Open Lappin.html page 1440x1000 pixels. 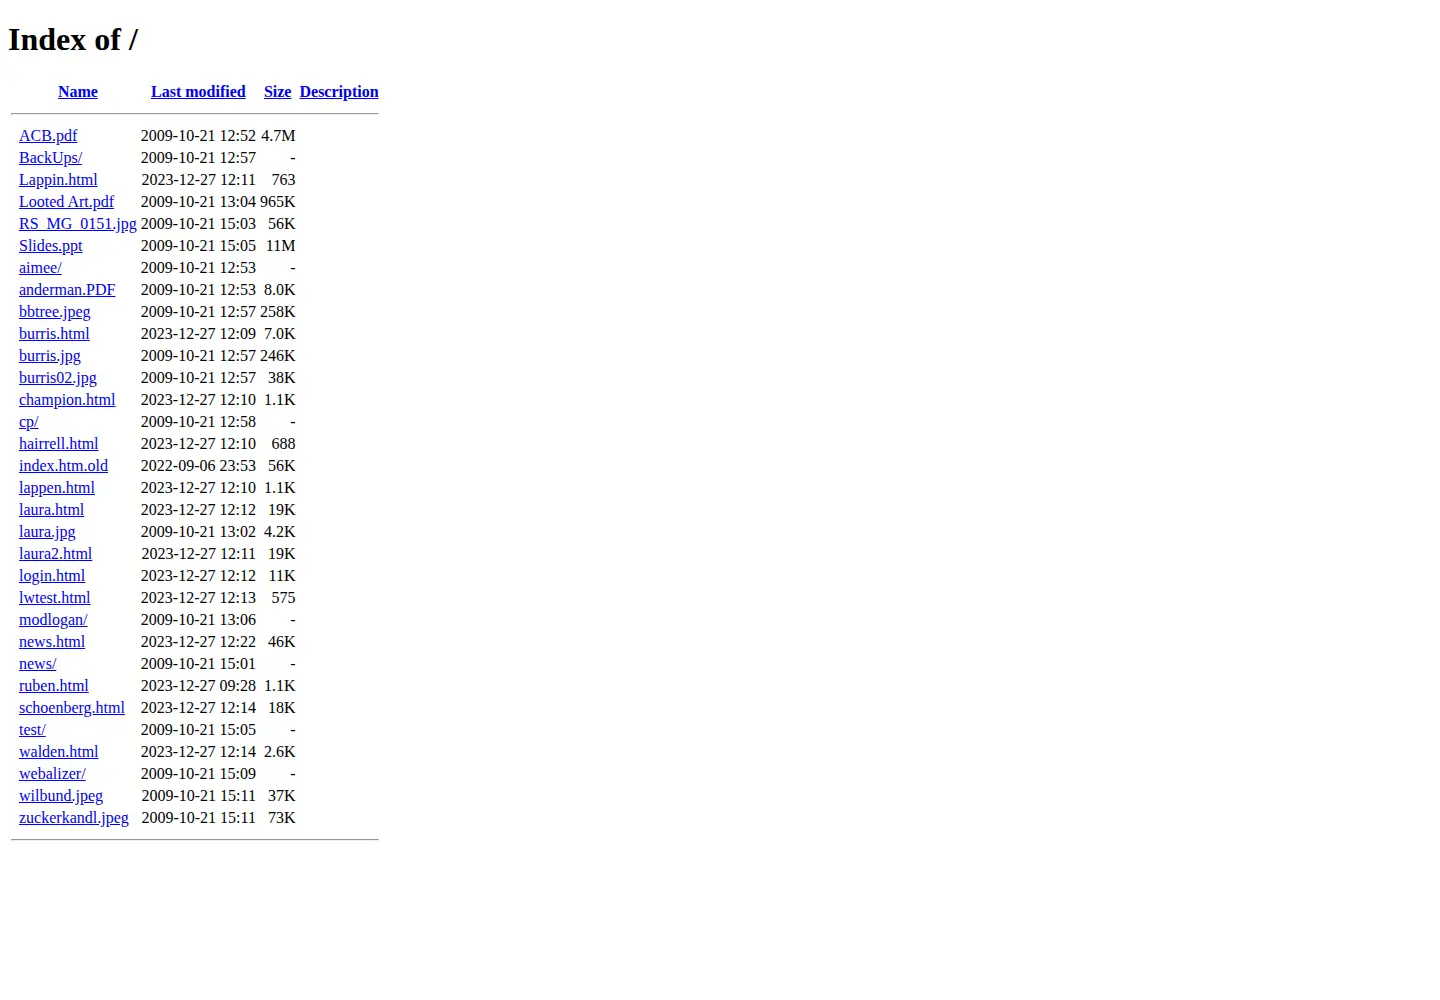pos(58,180)
